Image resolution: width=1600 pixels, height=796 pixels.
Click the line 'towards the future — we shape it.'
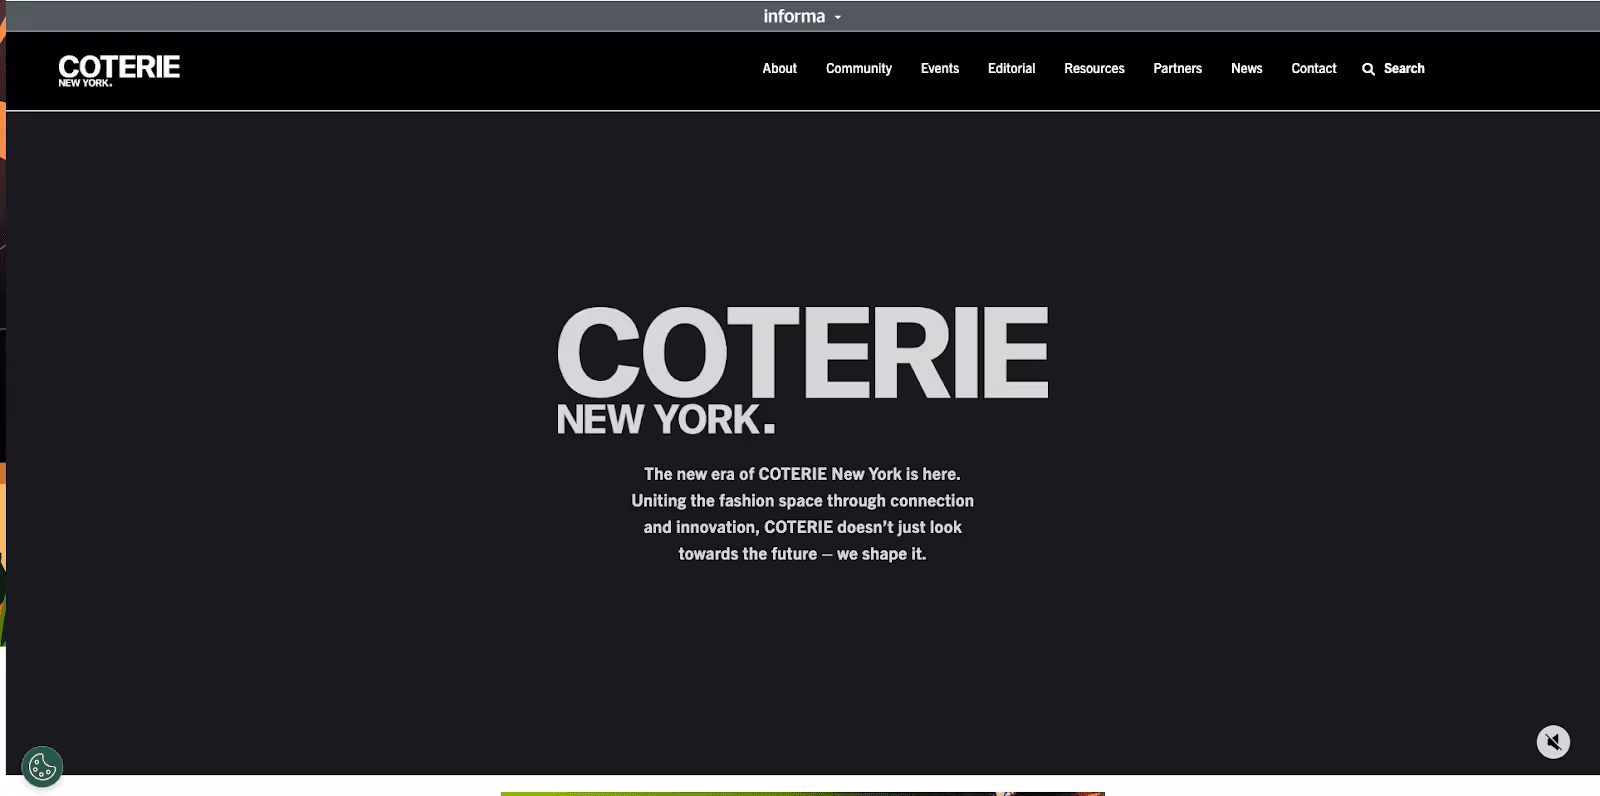(x=802, y=554)
